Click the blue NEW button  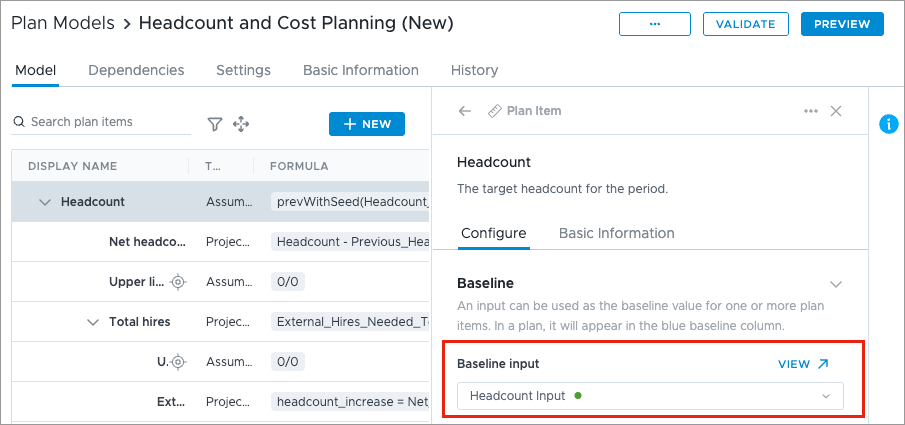pyautogui.click(x=367, y=124)
